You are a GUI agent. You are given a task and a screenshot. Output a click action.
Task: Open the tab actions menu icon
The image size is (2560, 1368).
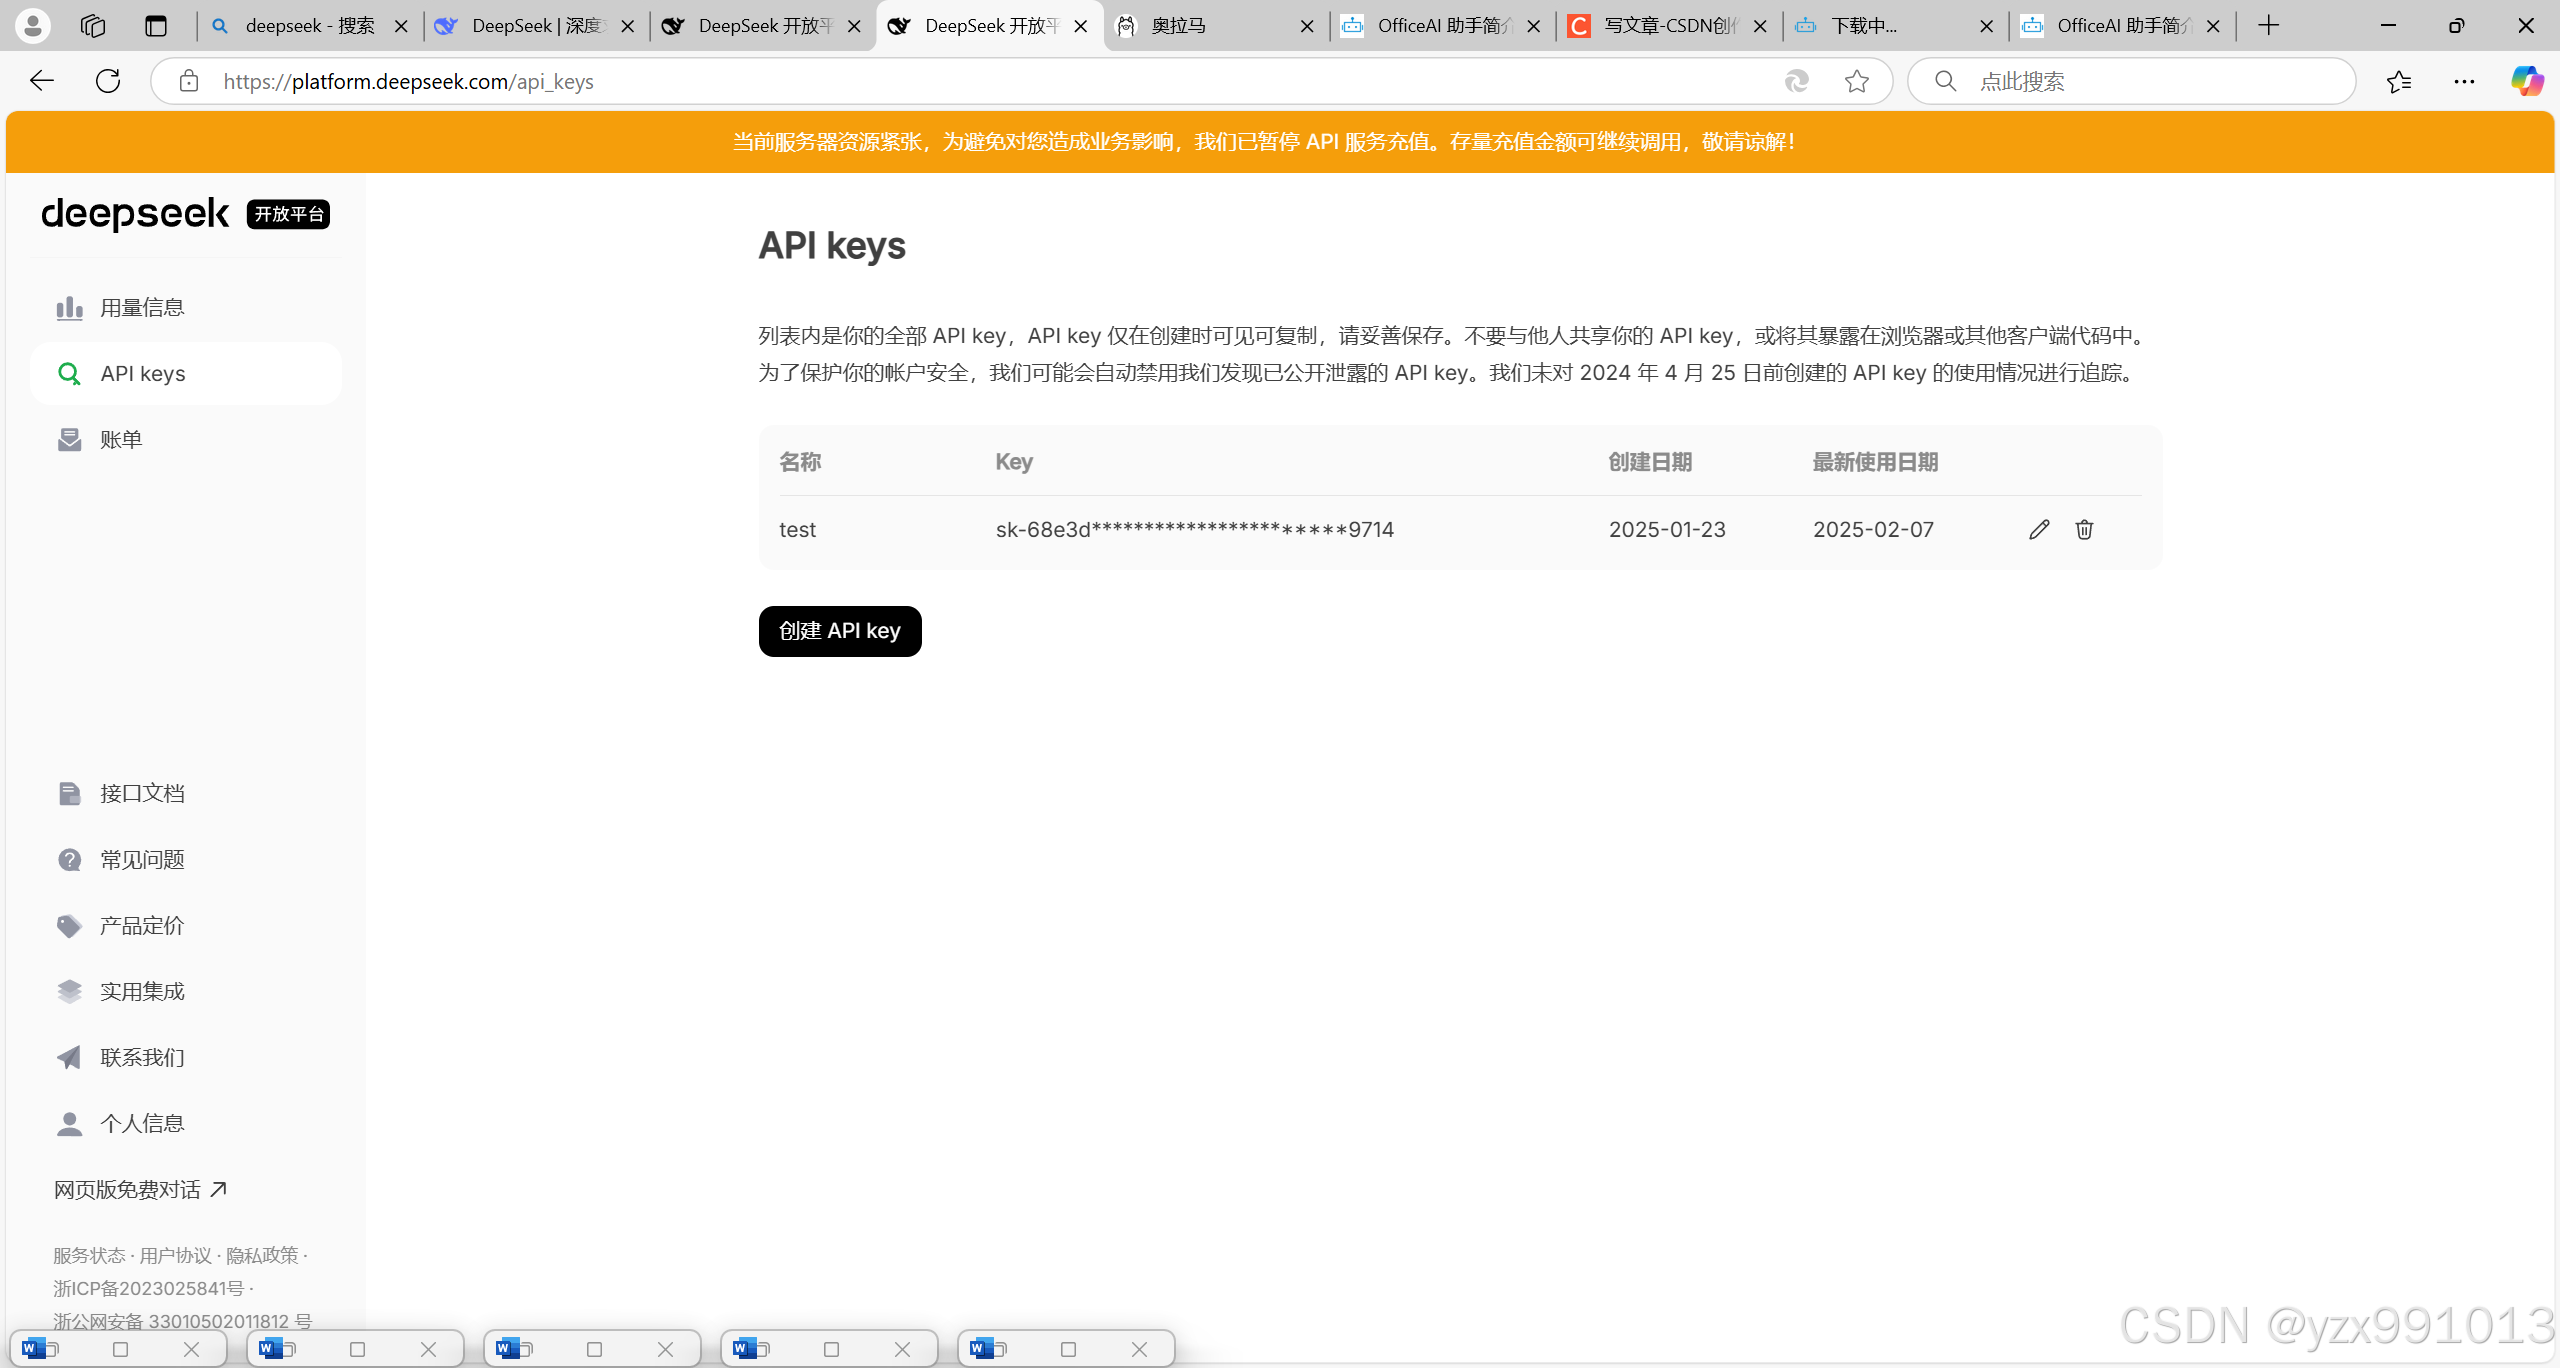(156, 26)
